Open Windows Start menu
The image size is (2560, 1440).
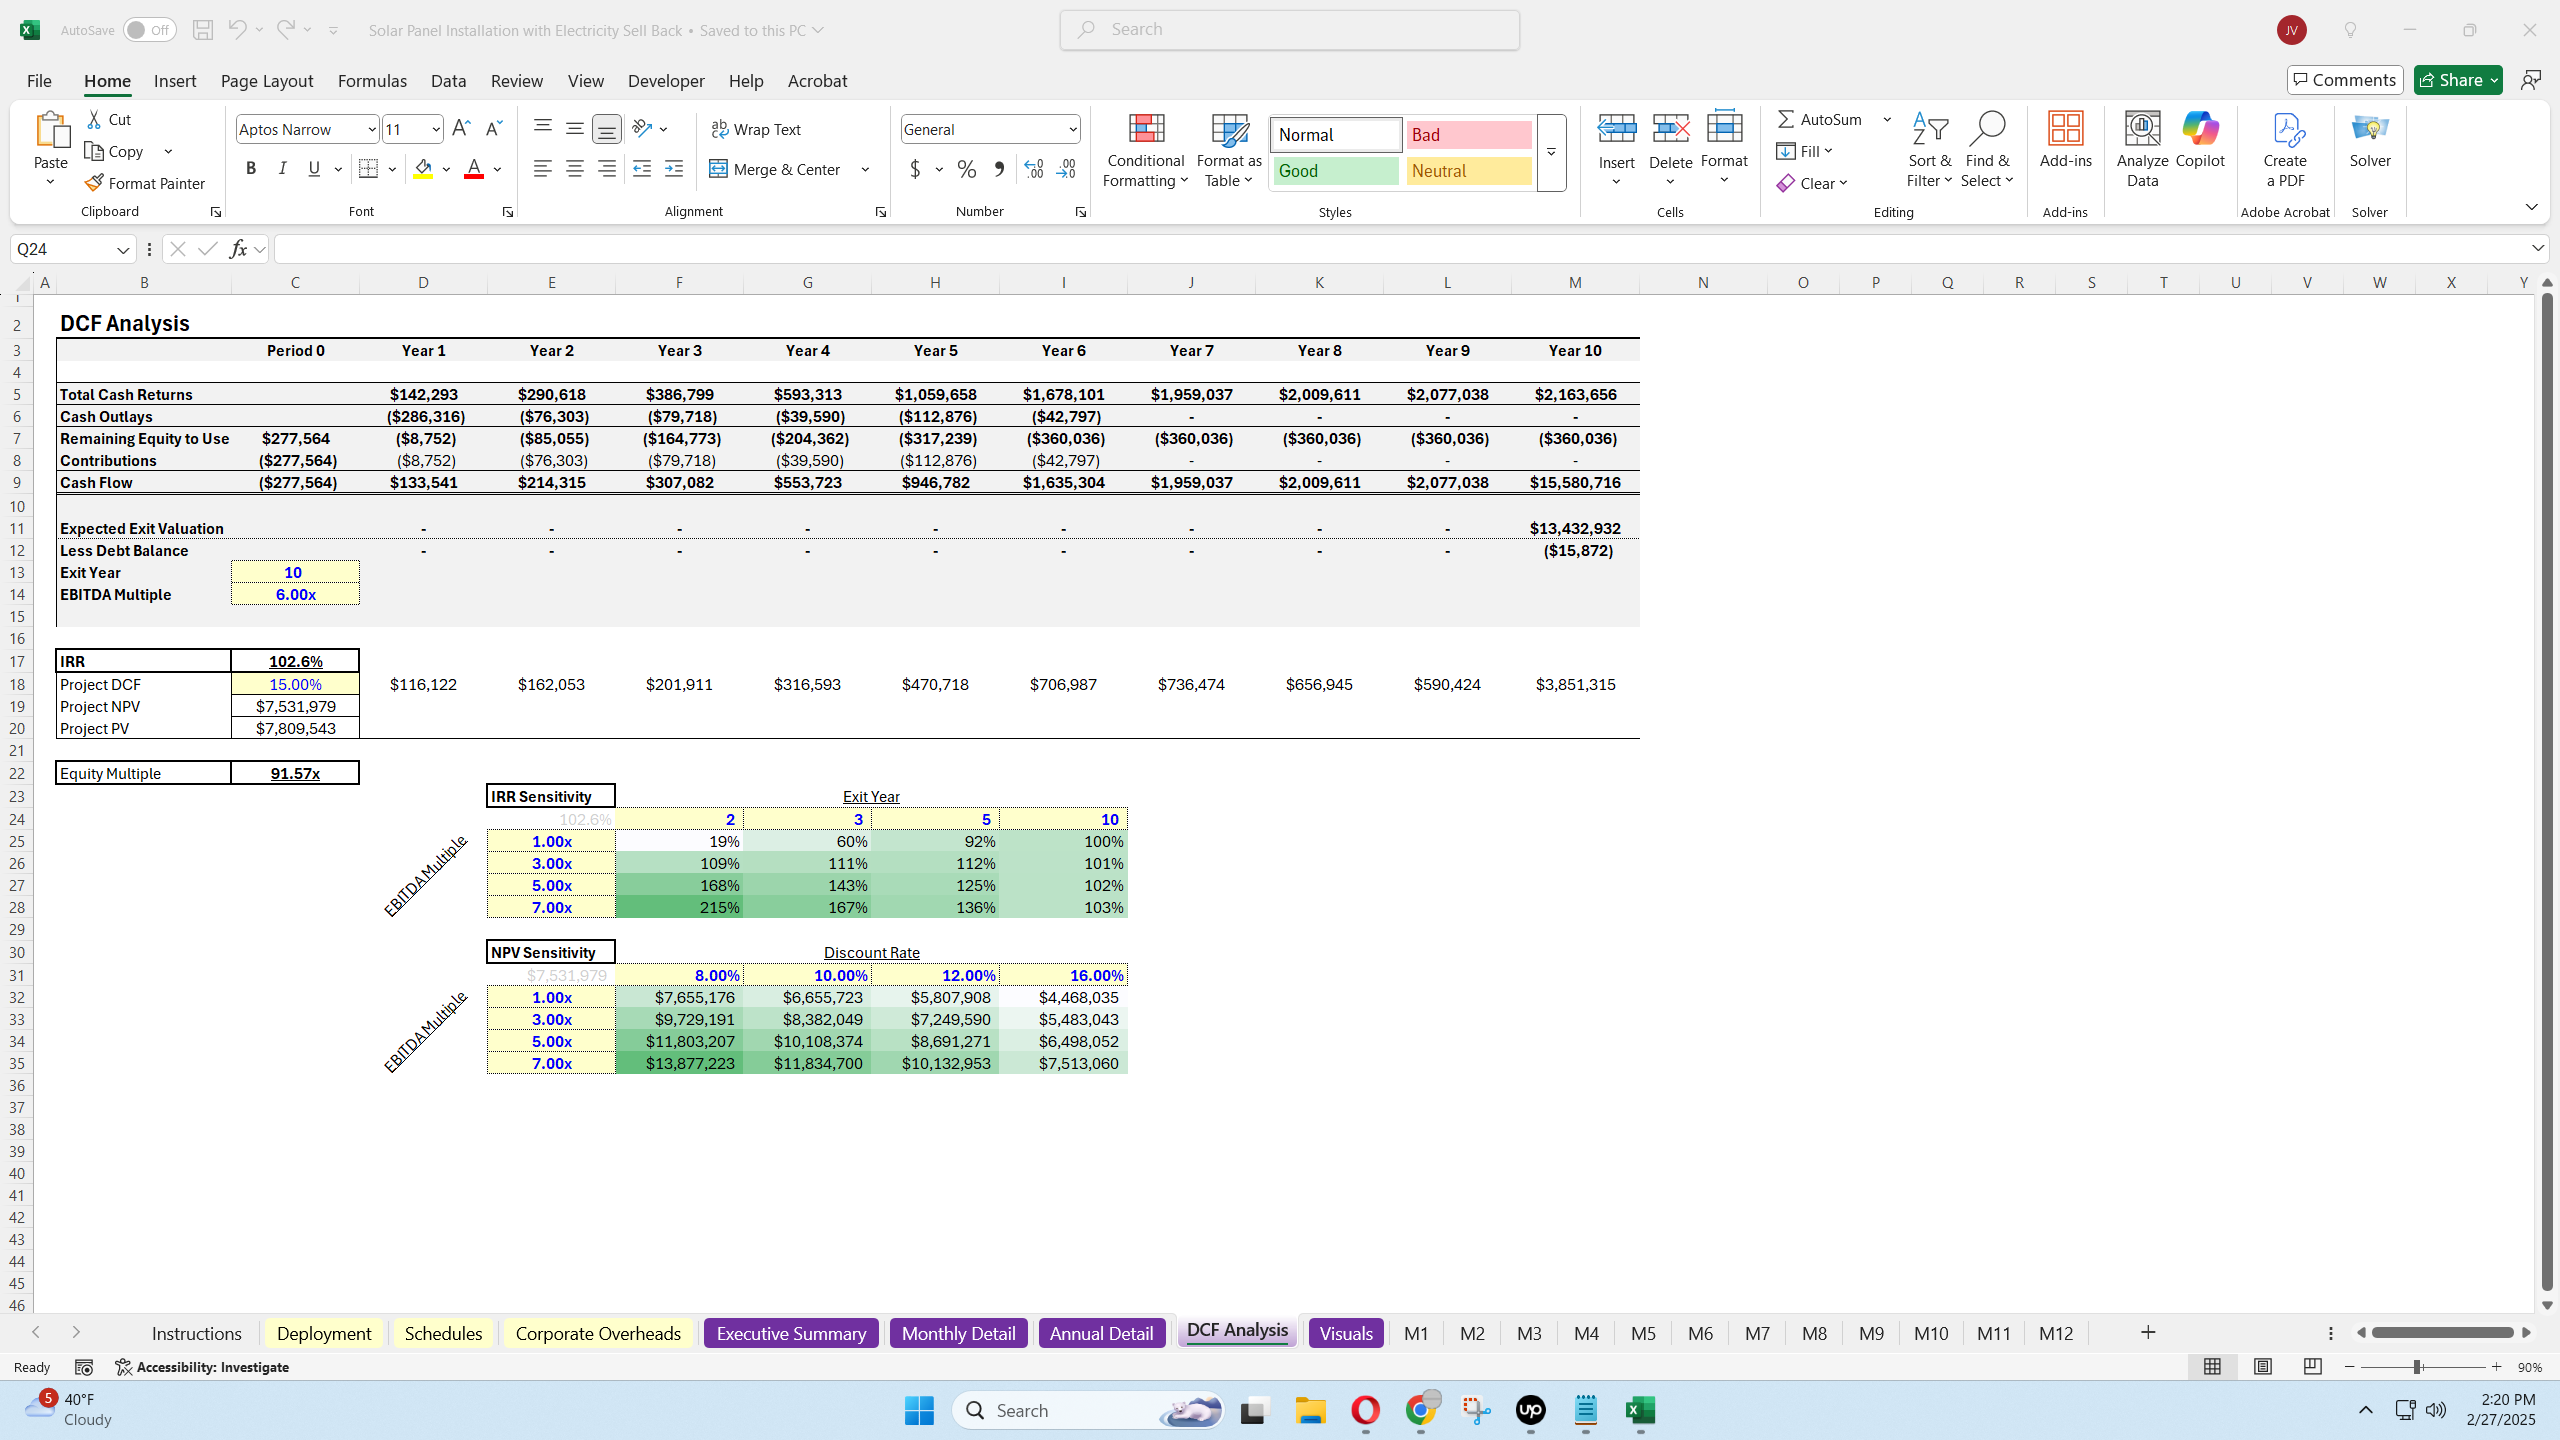[918, 1410]
